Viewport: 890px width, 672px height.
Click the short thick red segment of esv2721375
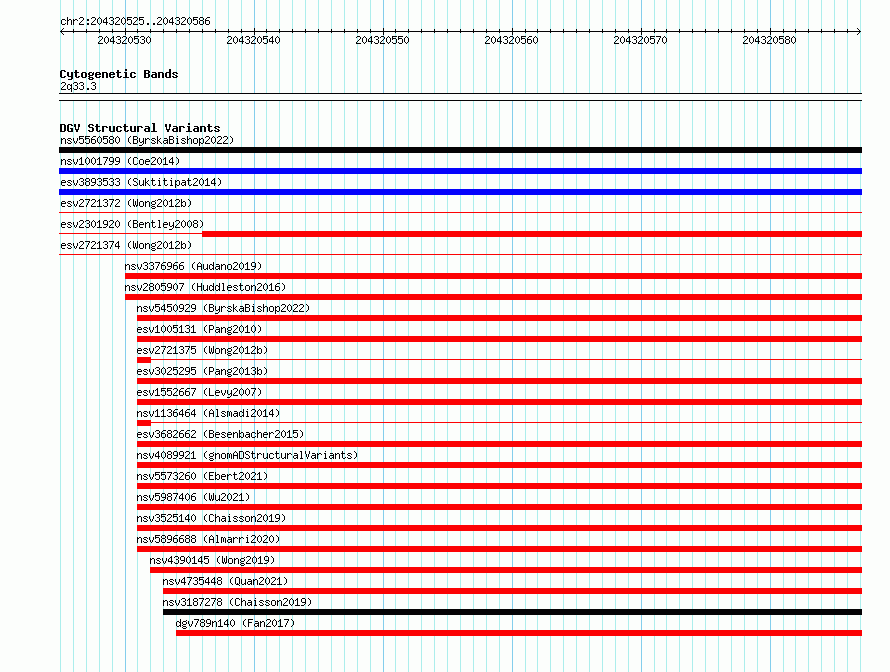(x=144, y=360)
